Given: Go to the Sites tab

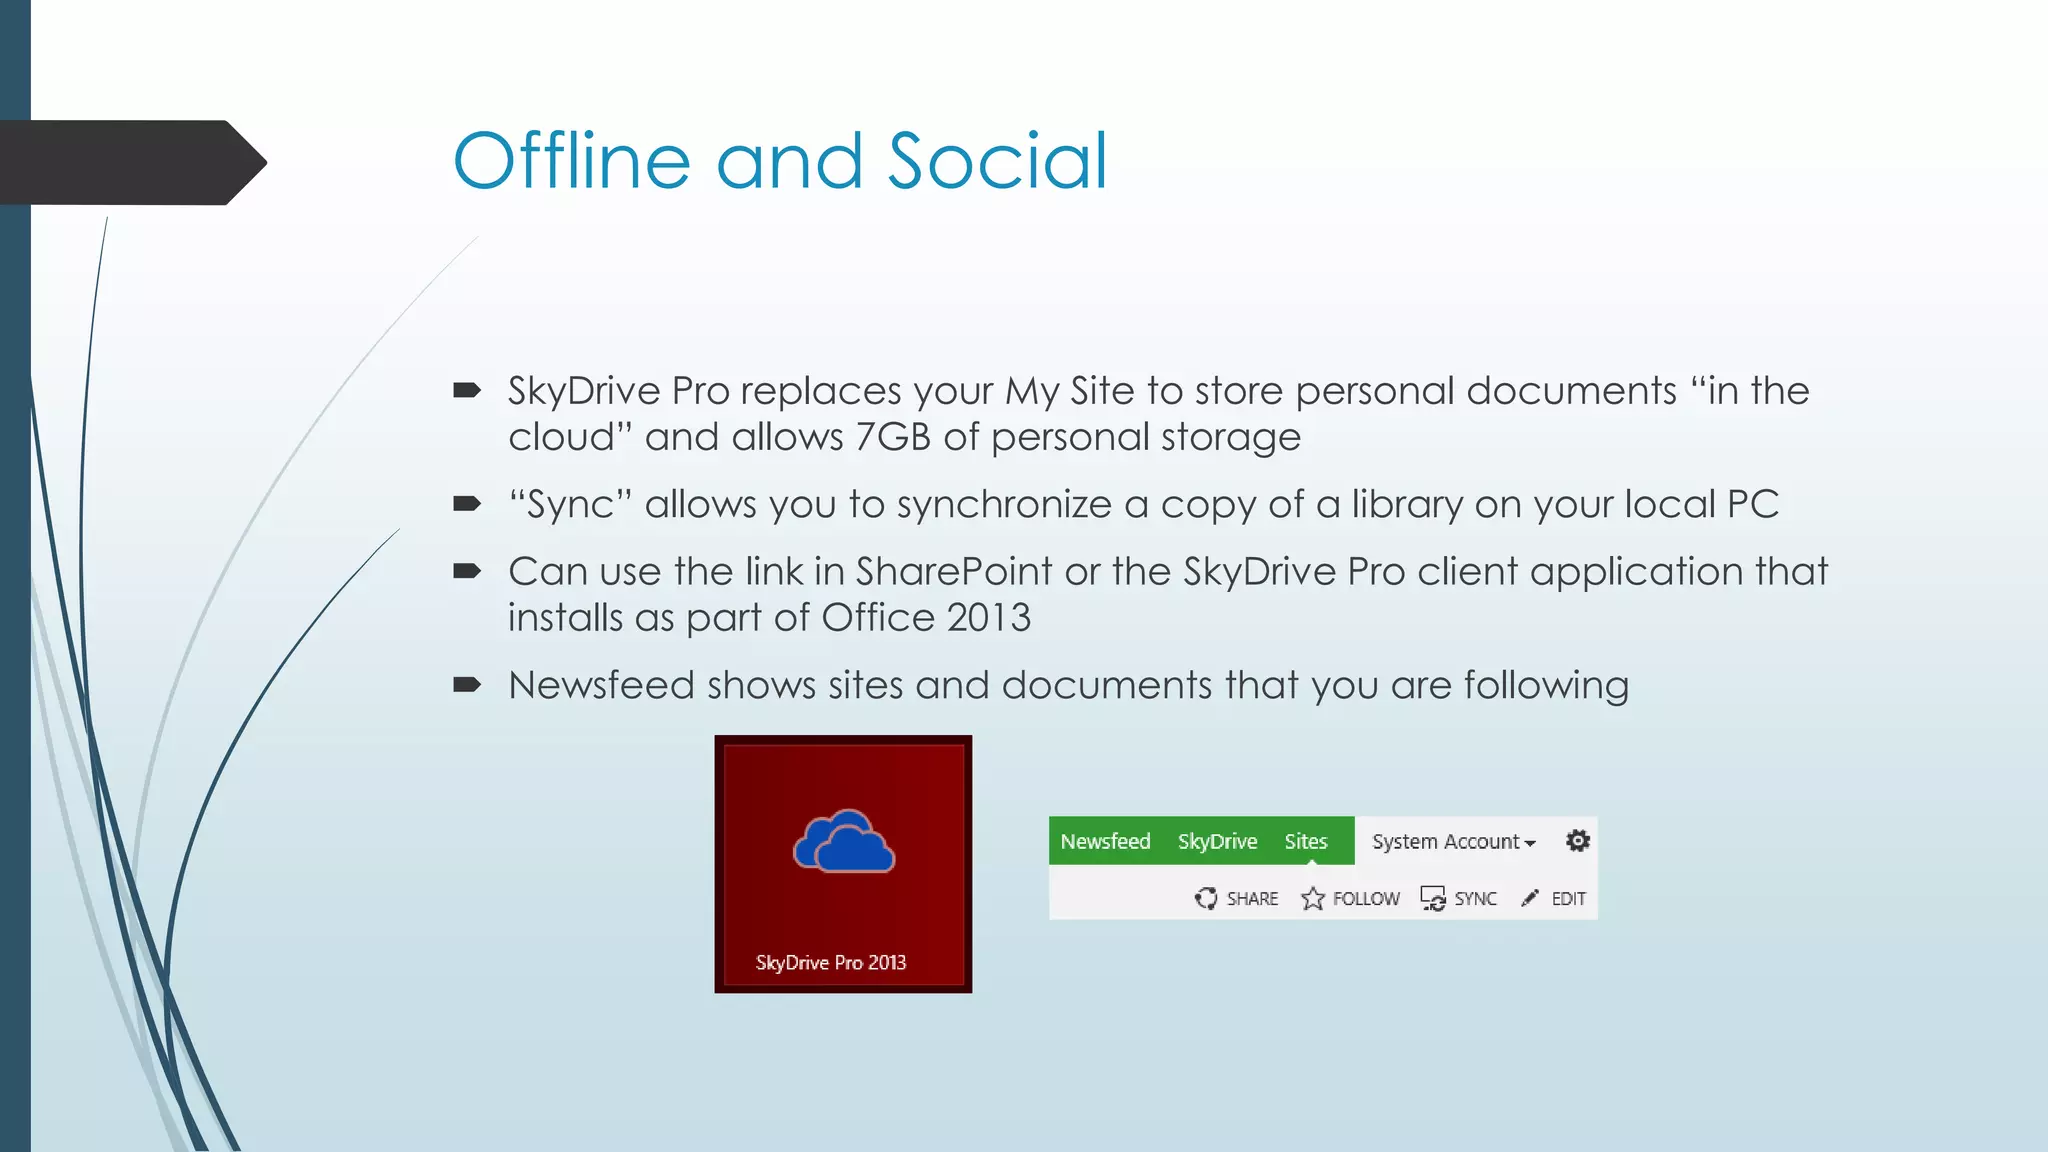Looking at the screenshot, I should pyautogui.click(x=1306, y=841).
